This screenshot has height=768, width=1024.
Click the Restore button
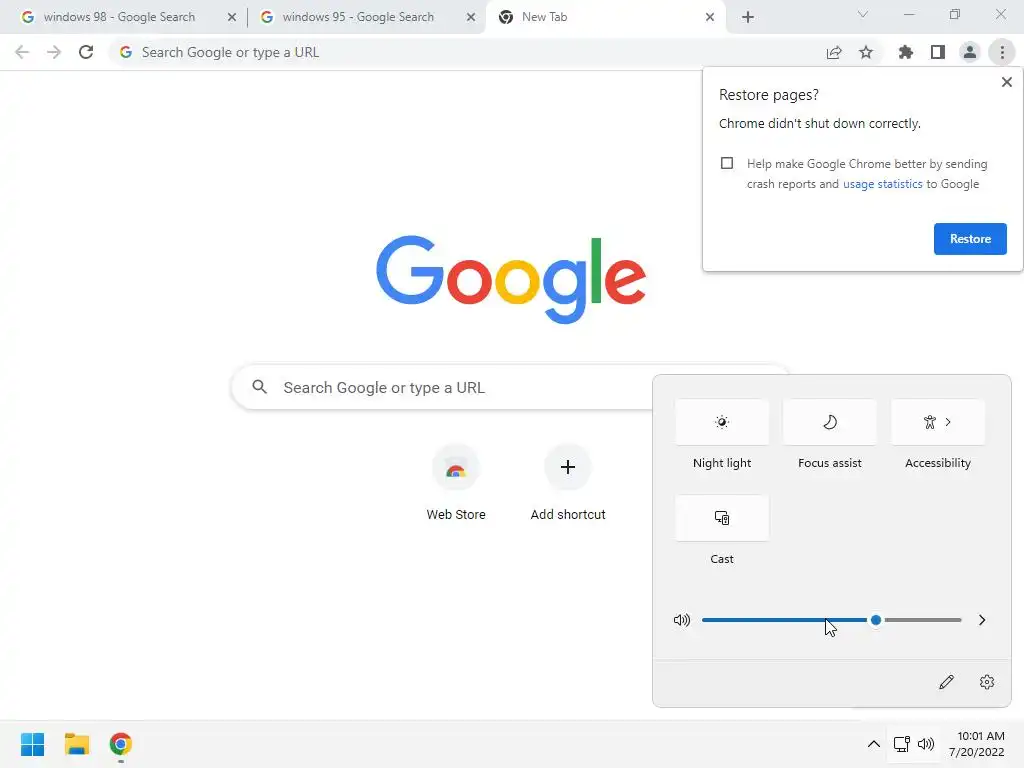pos(970,239)
